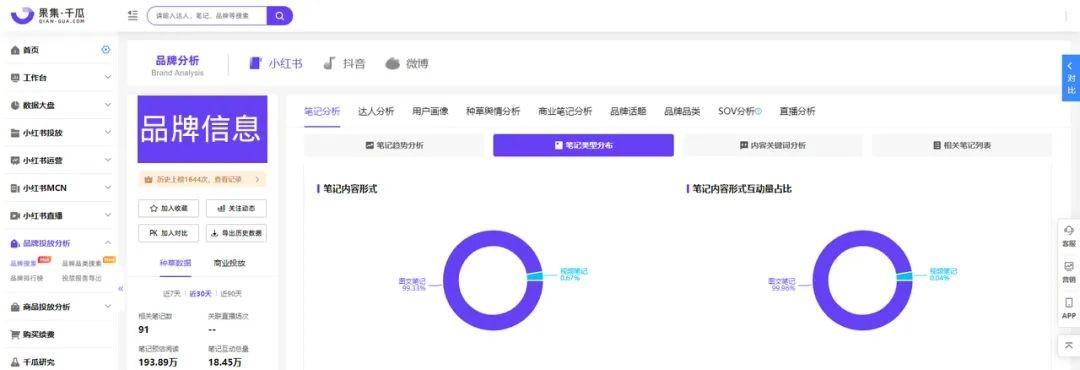Click the 首页 home icon
This screenshot has height=370, width=1080.
point(15,50)
